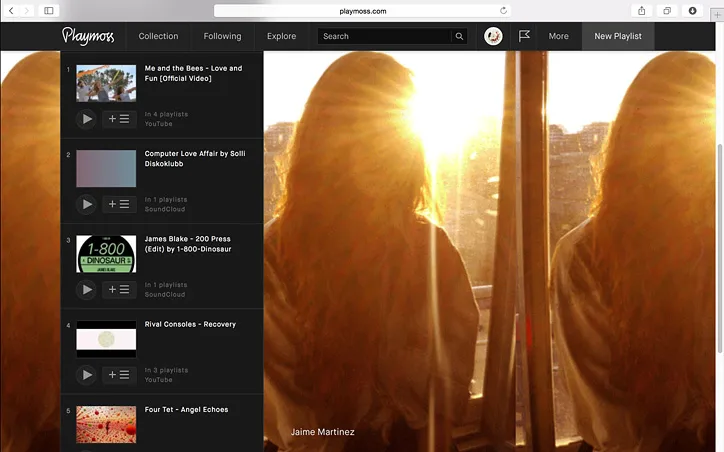
Task: Add Me and the Bees to playlist
Action: pos(119,119)
